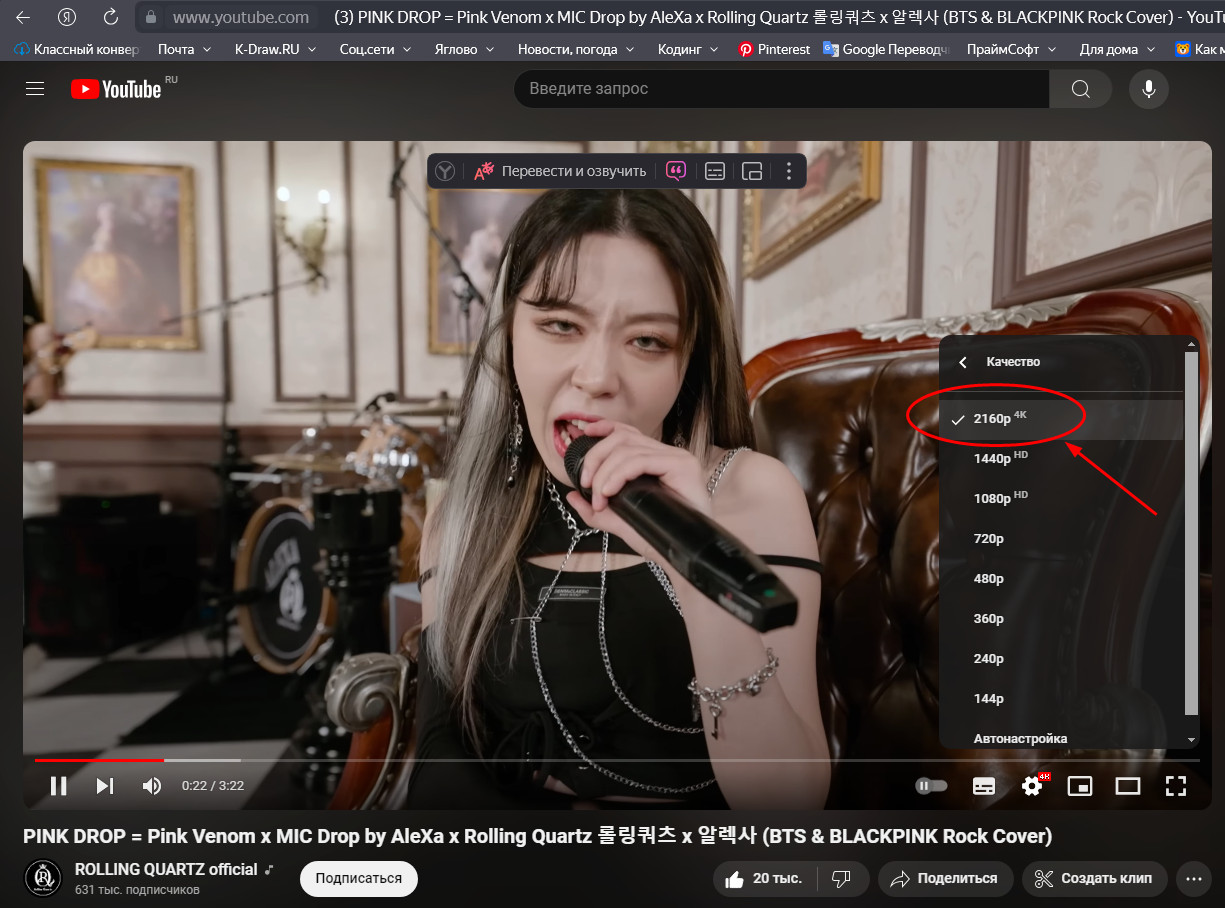Viewport: 1225px width, 908px height.
Task: Click the settings gear icon
Action: point(1032,786)
